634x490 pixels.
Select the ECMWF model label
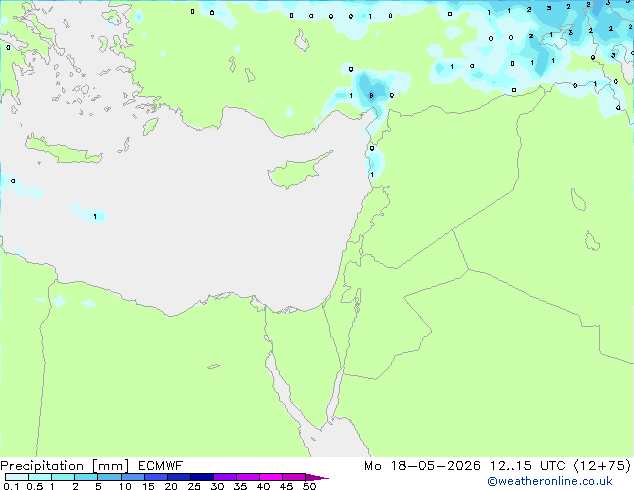pyautogui.click(x=161, y=466)
